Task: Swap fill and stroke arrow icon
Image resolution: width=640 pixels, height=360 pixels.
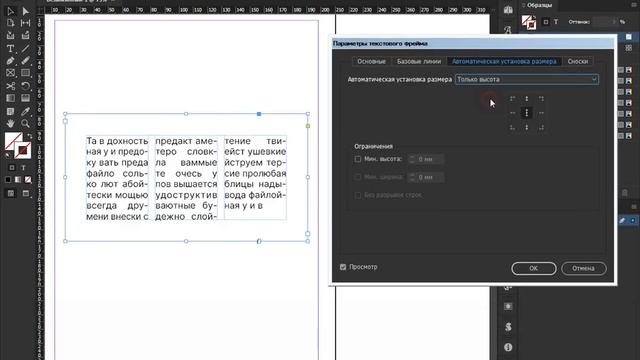Action: [x=29, y=136]
